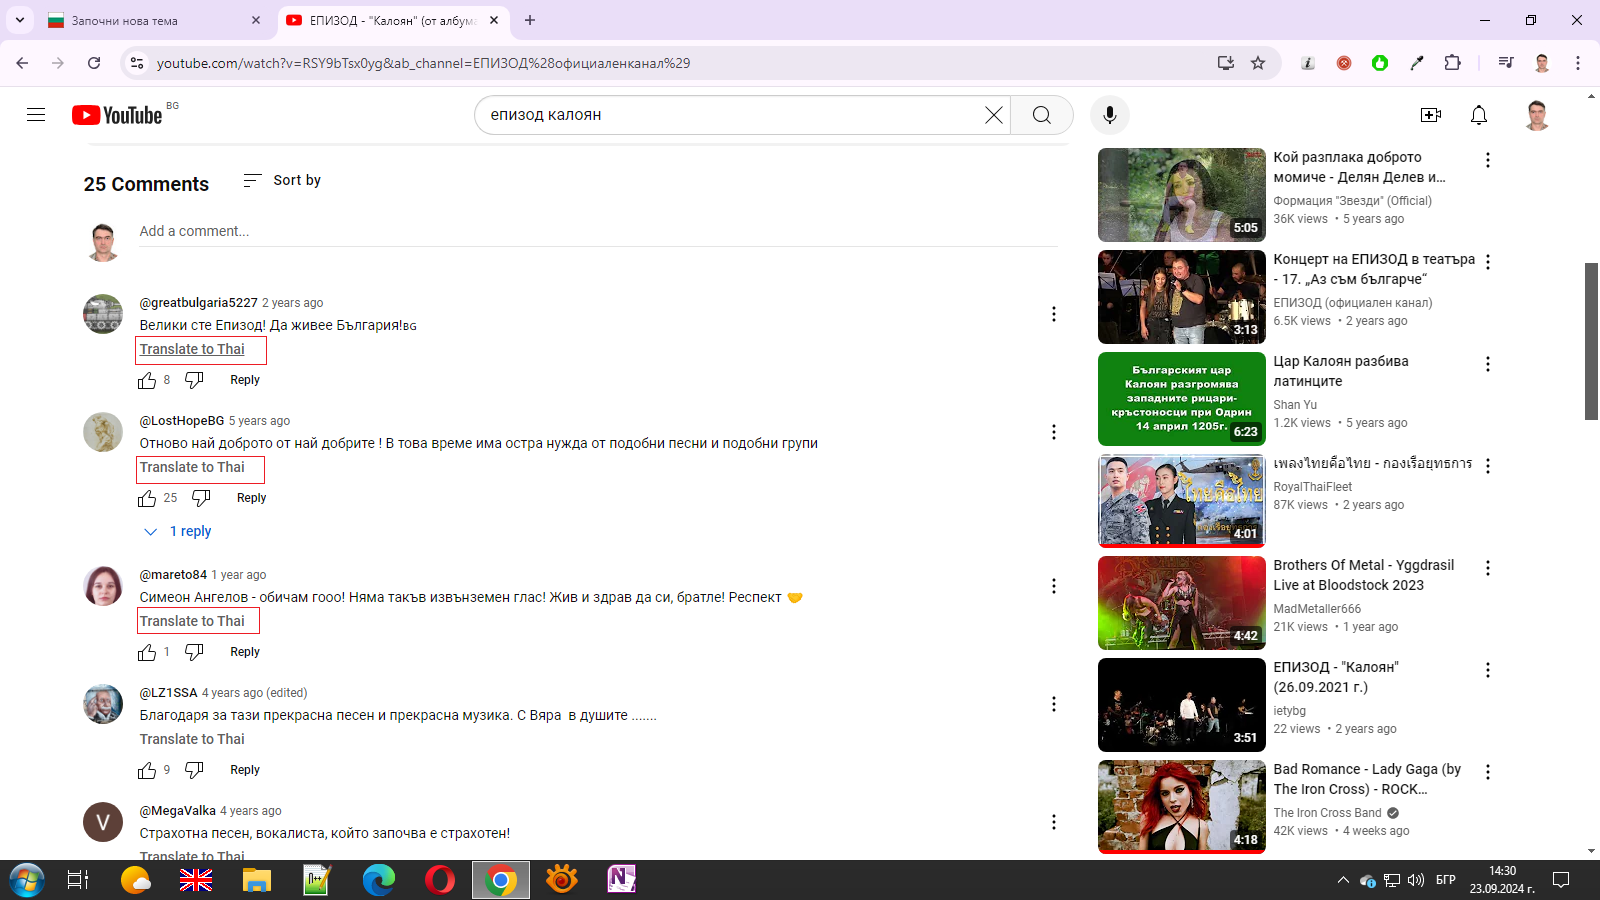Open options for 'Кой разплака доброто момиче' video
The width and height of the screenshot is (1600, 900).
[1488, 160]
